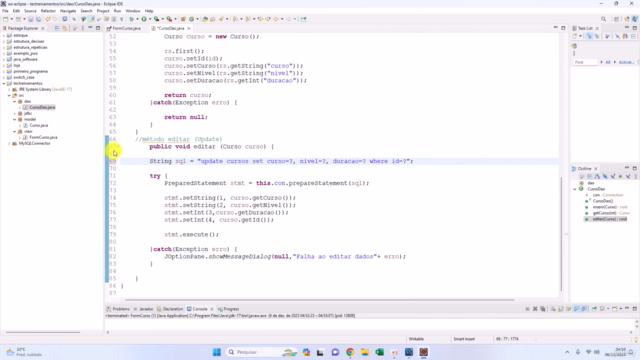Click the Debug bug icon in toolbar

click(131, 19)
